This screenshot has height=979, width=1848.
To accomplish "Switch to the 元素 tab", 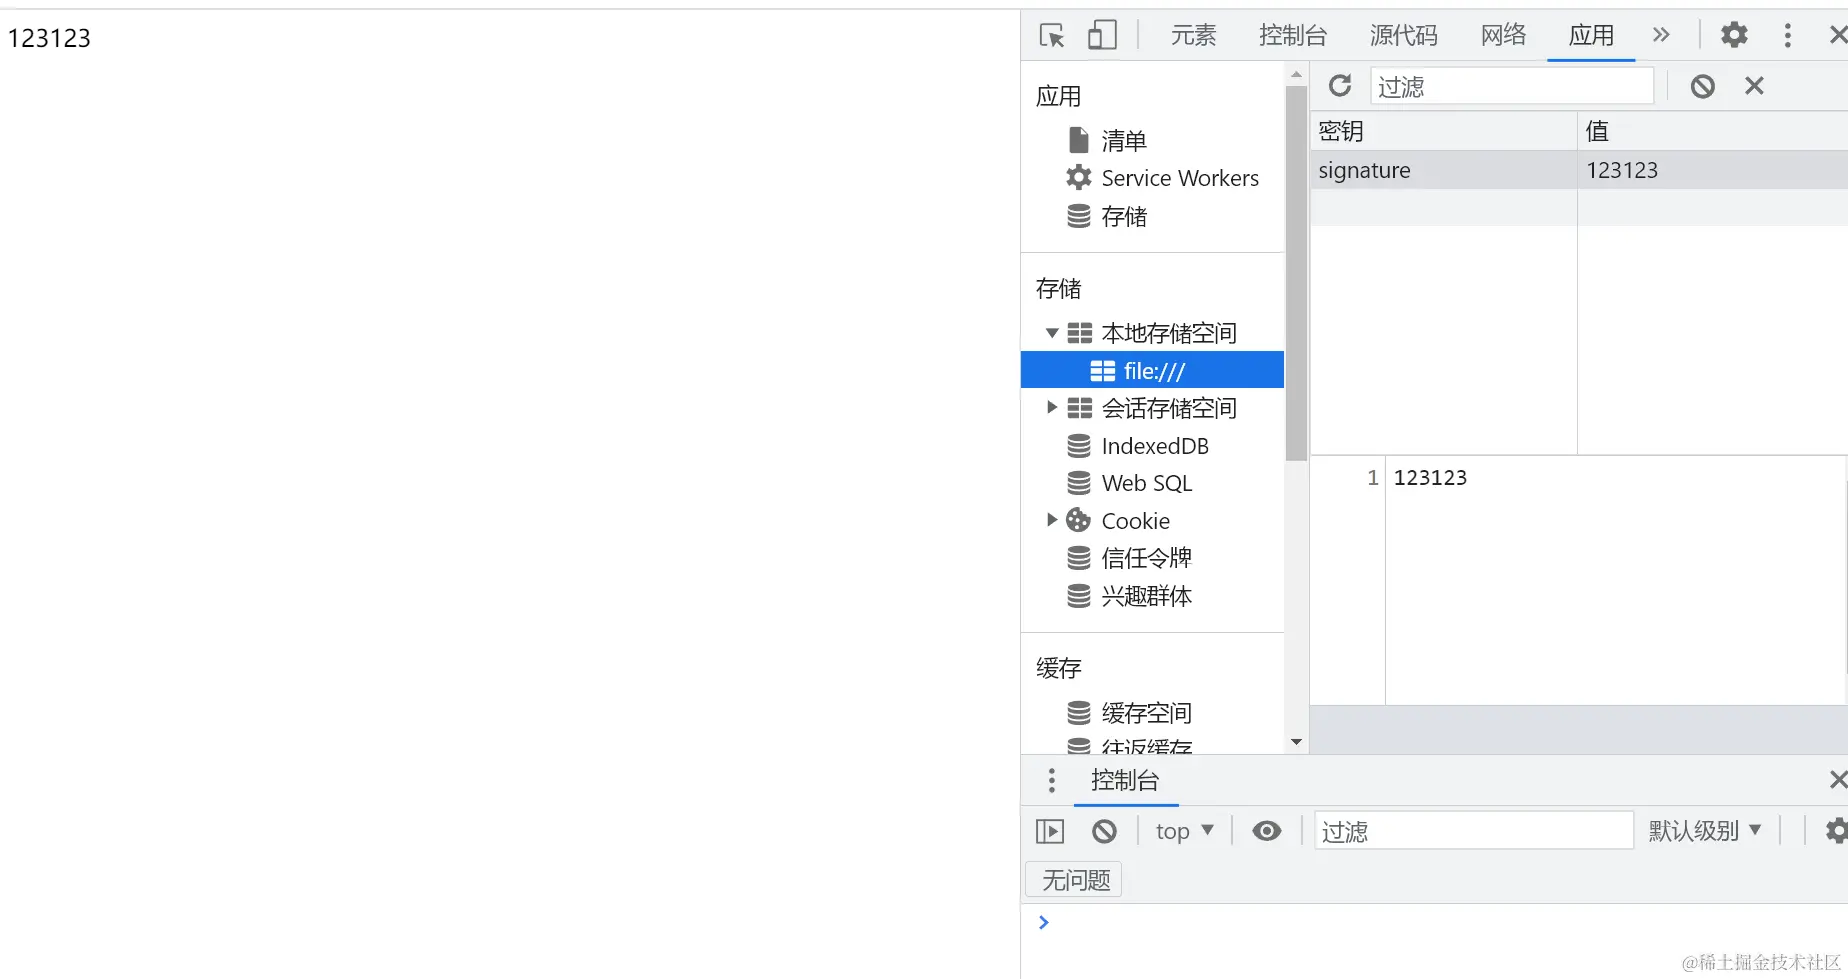I will 1194,36.
